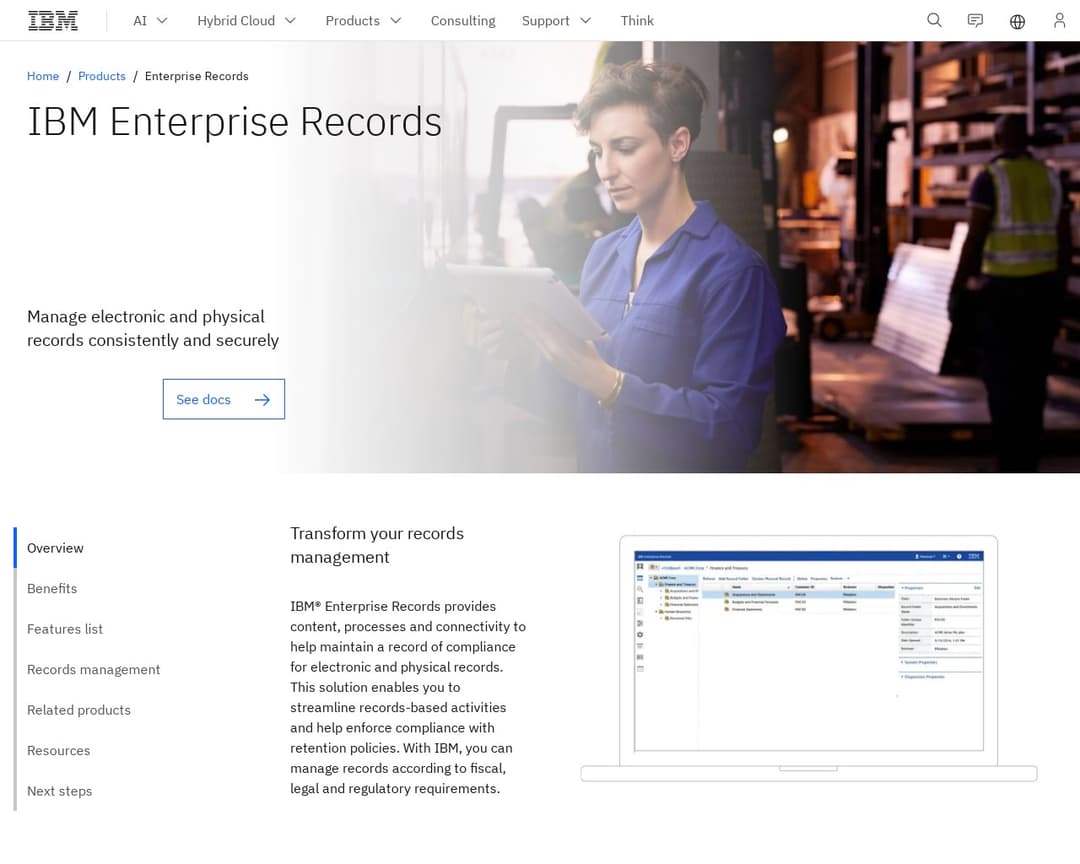Open the search icon

pyautogui.click(x=934, y=20)
